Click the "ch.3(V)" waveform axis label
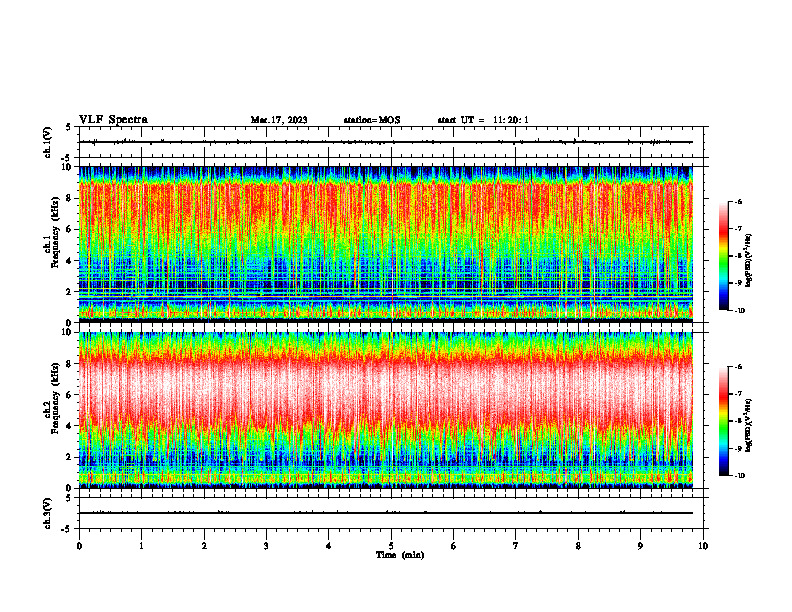The width and height of the screenshot is (792, 612). point(48,513)
